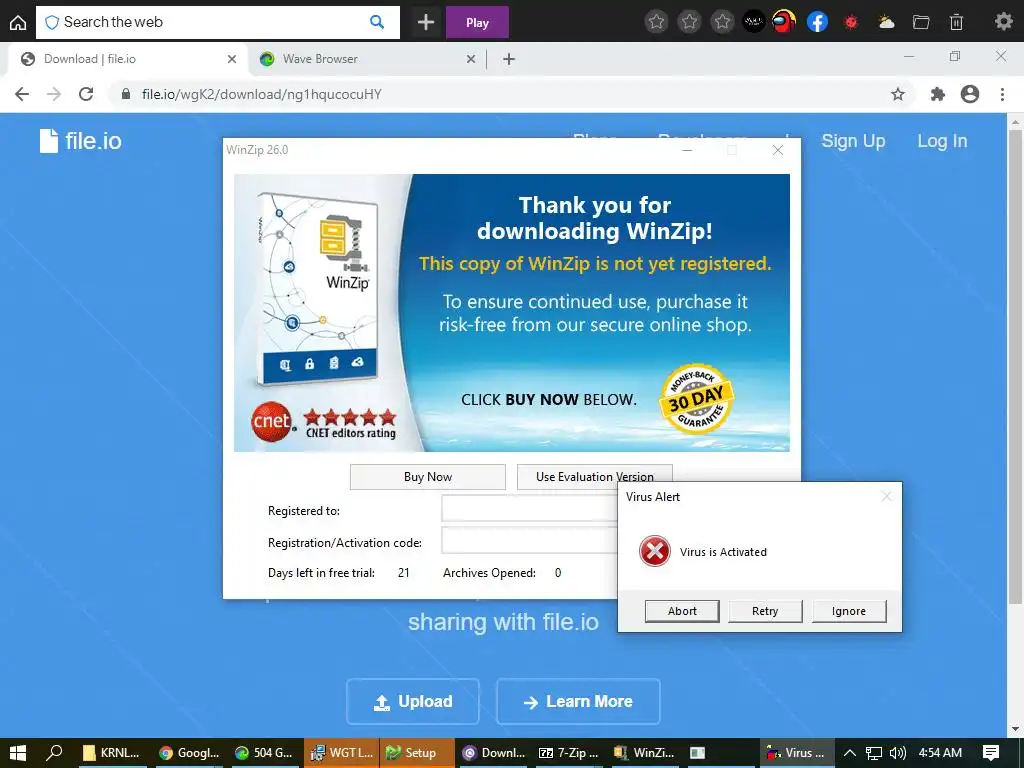The height and width of the screenshot is (768, 1024).
Task: Minimize the WinZip 26.0 window
Action: click(x=687, y=150)
